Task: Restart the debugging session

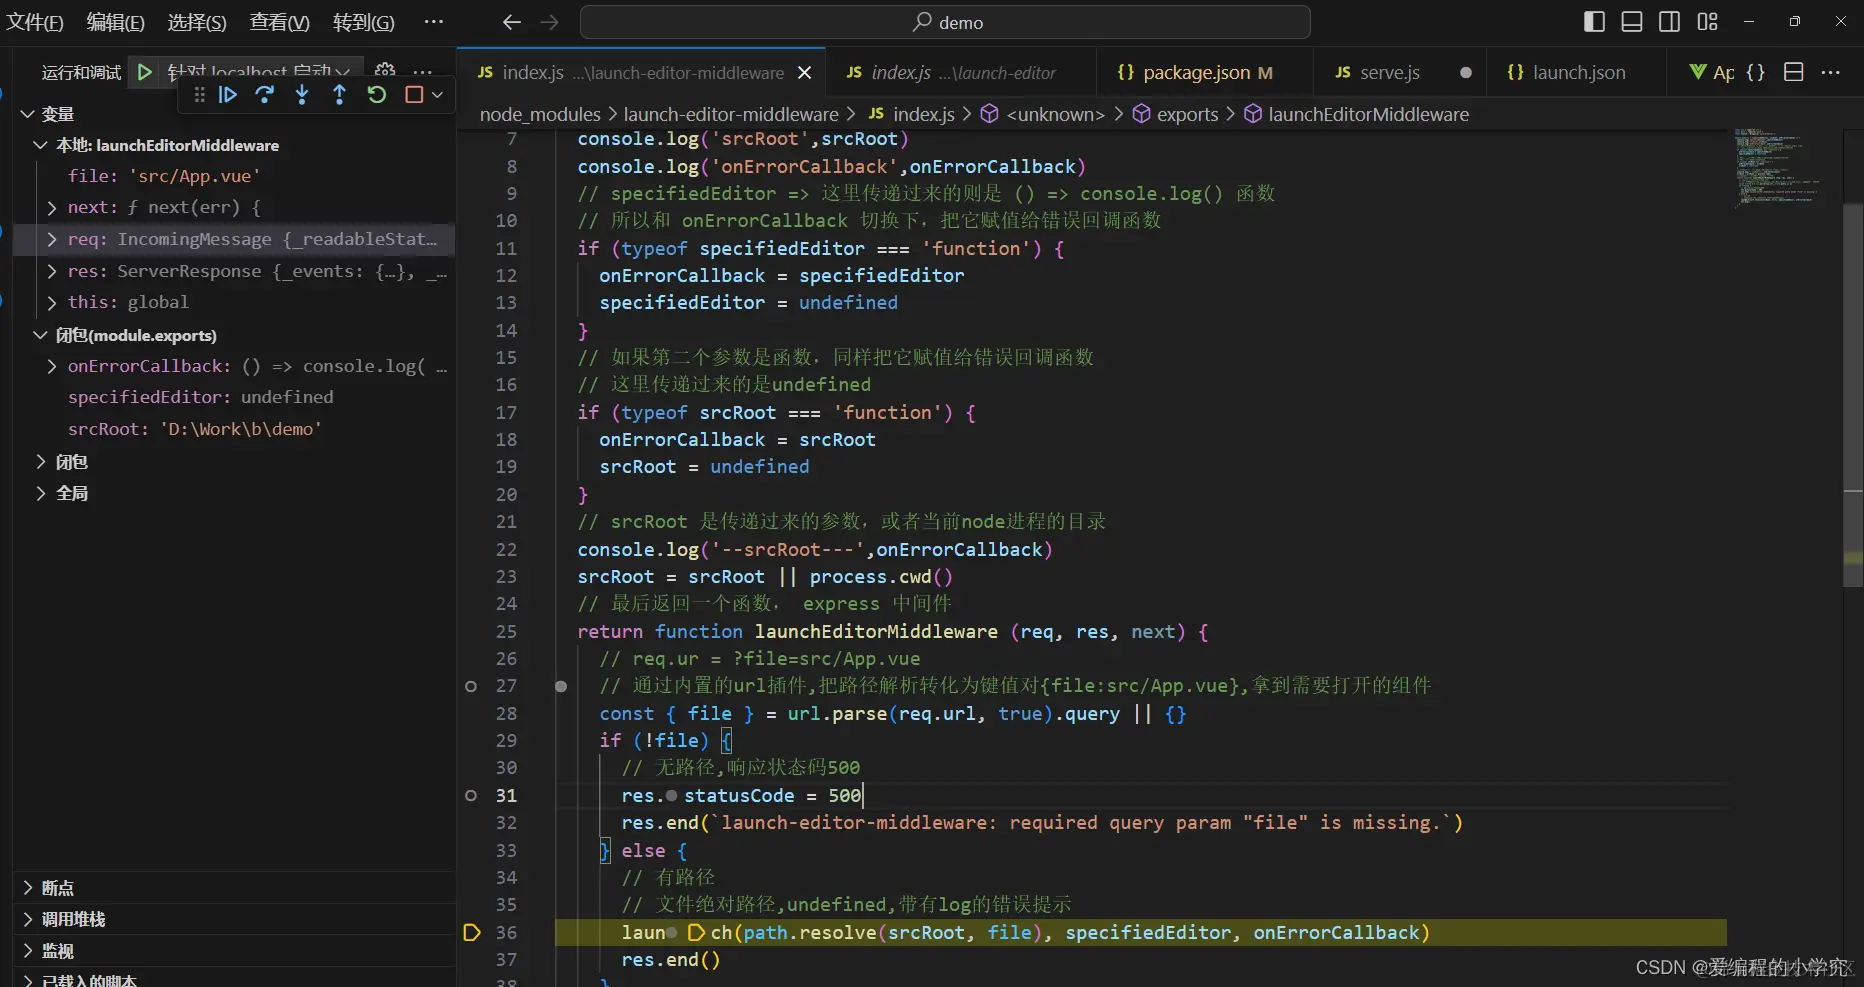Action: click(376, 95)
